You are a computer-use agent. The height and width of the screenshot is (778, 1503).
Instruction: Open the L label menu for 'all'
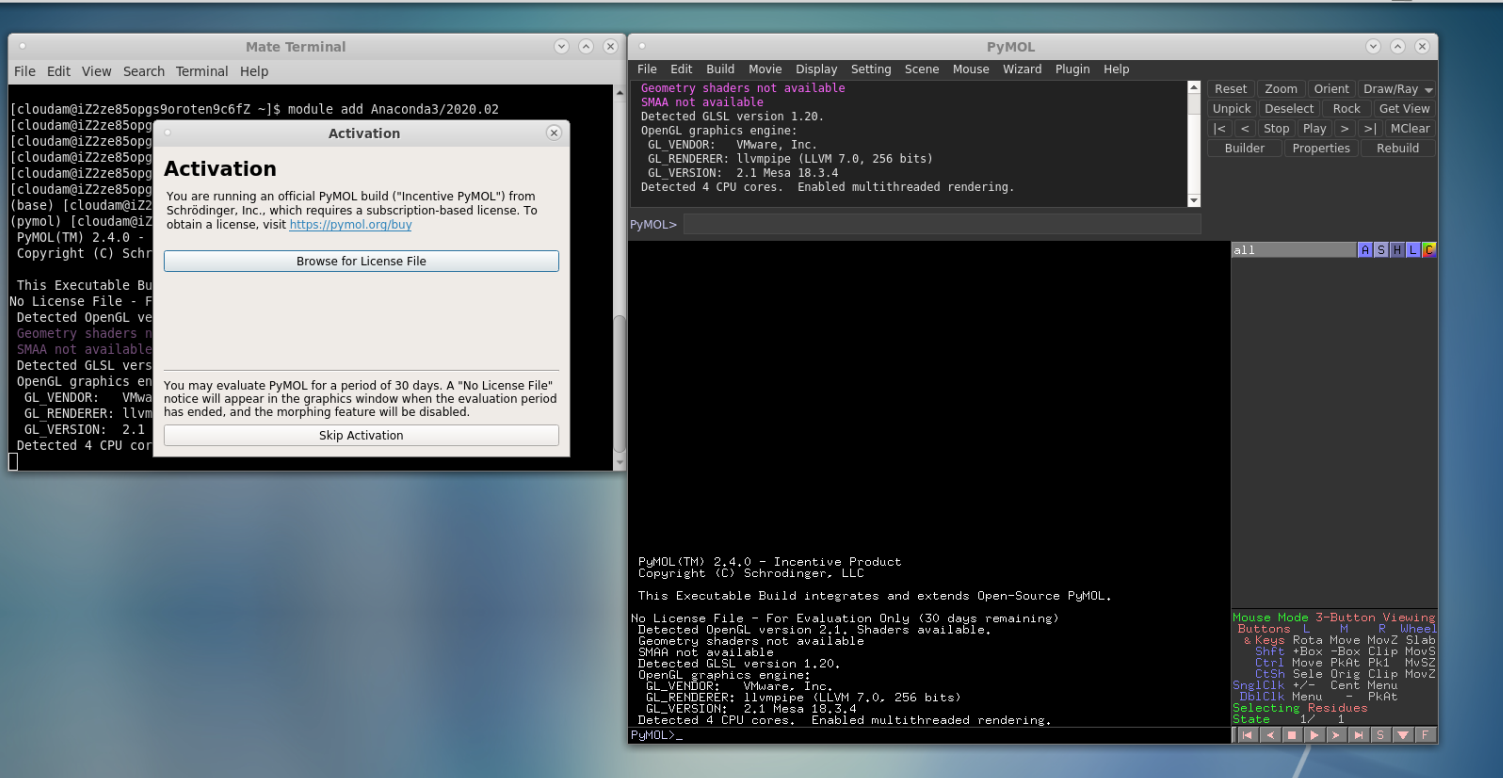point(1413,250)
